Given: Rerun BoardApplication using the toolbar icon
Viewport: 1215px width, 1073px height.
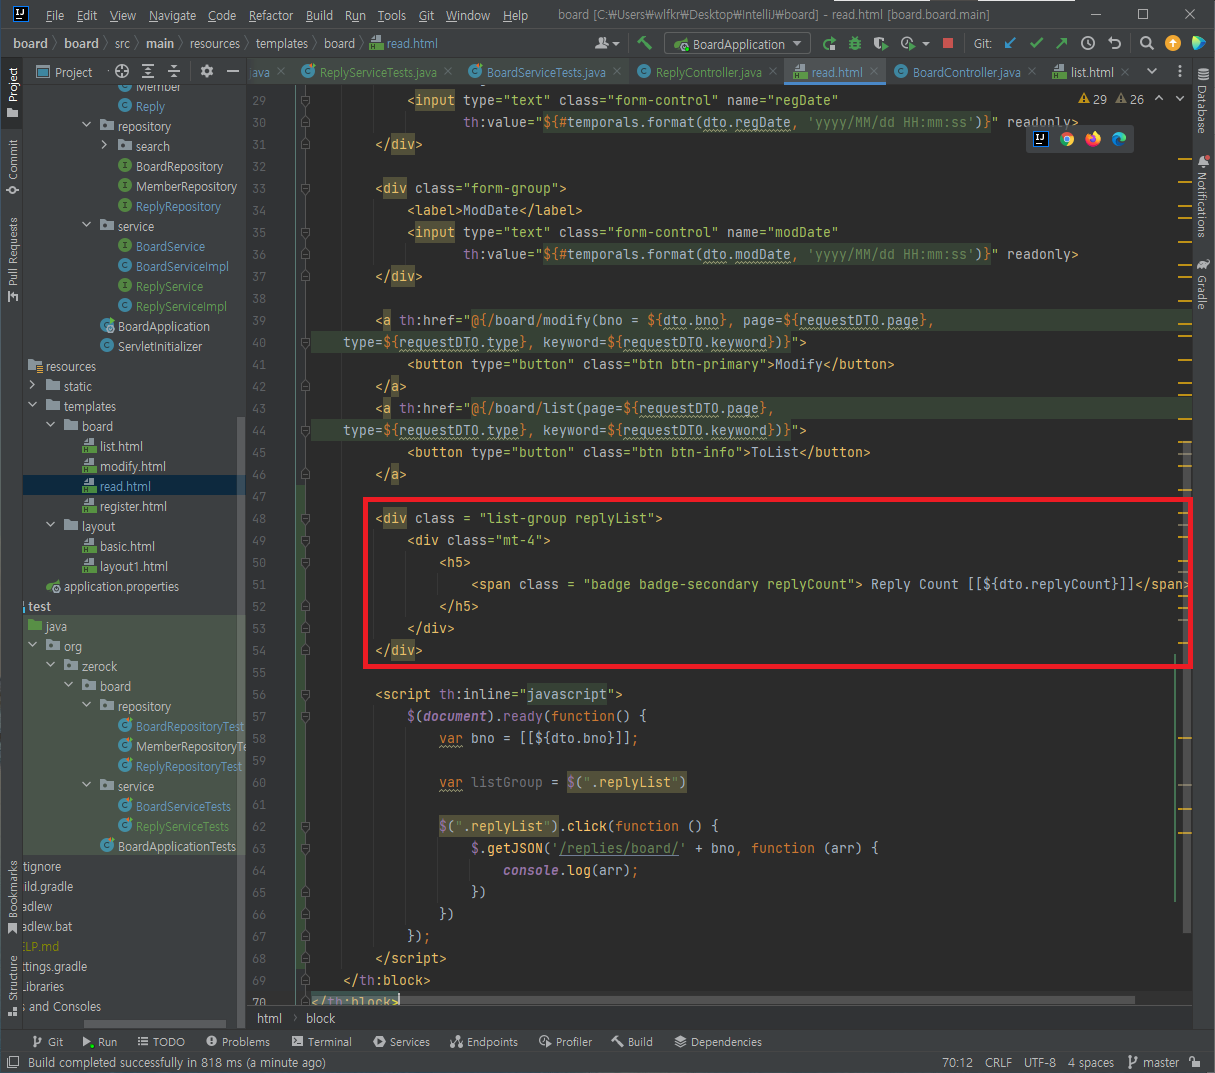Looking at the screenshot, I should point(829,43).
